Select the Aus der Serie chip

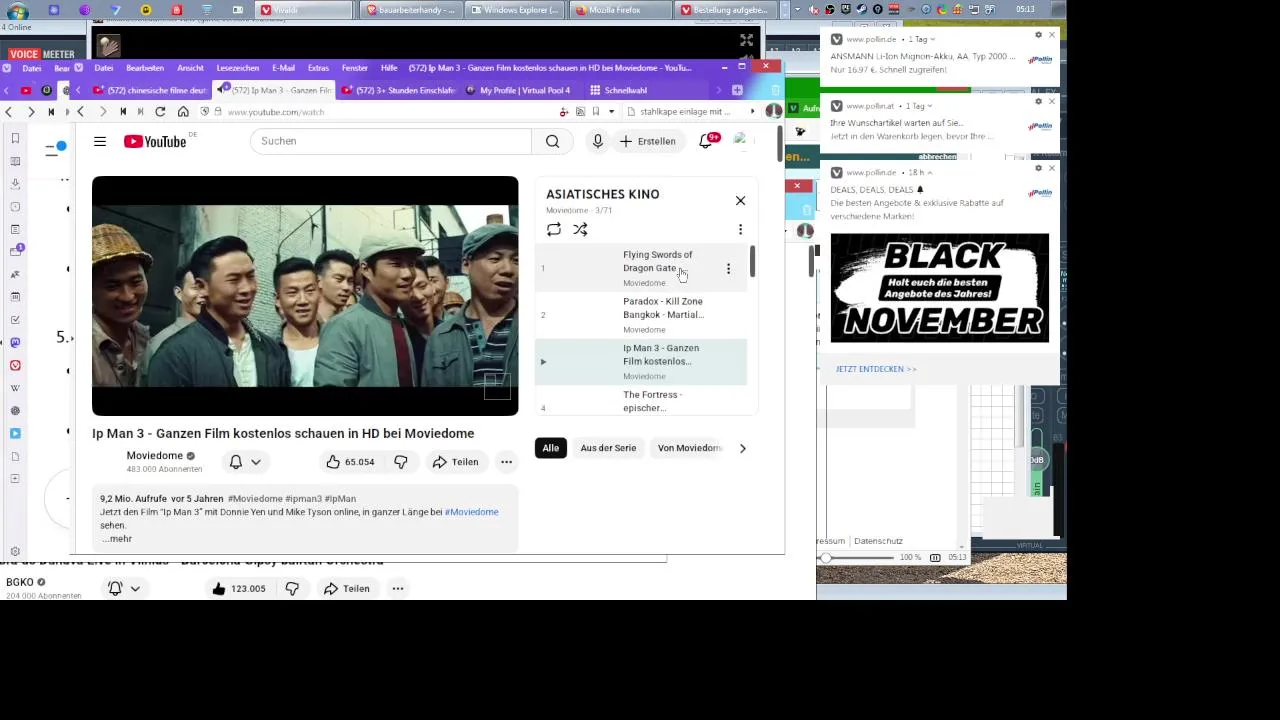[x=608, y=448]
